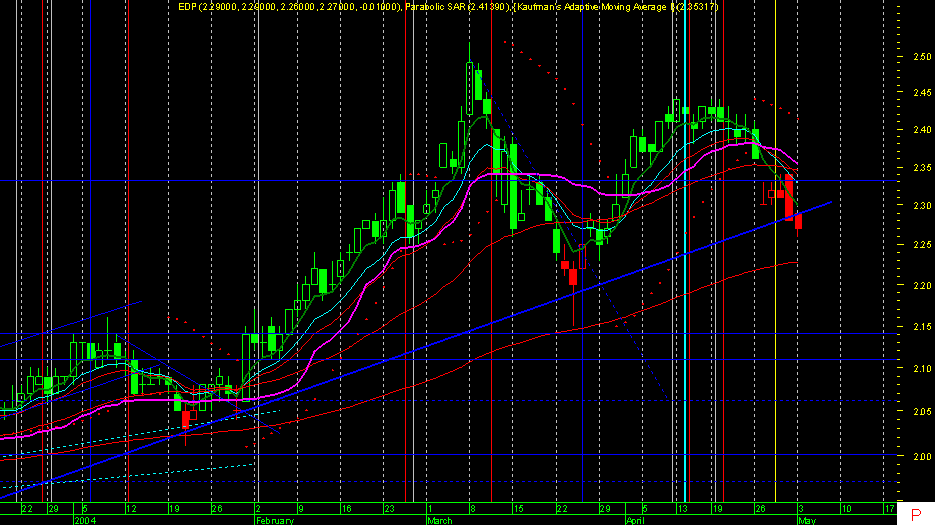
Task: Click the red P icon in corner
Action: coord(916,515)
